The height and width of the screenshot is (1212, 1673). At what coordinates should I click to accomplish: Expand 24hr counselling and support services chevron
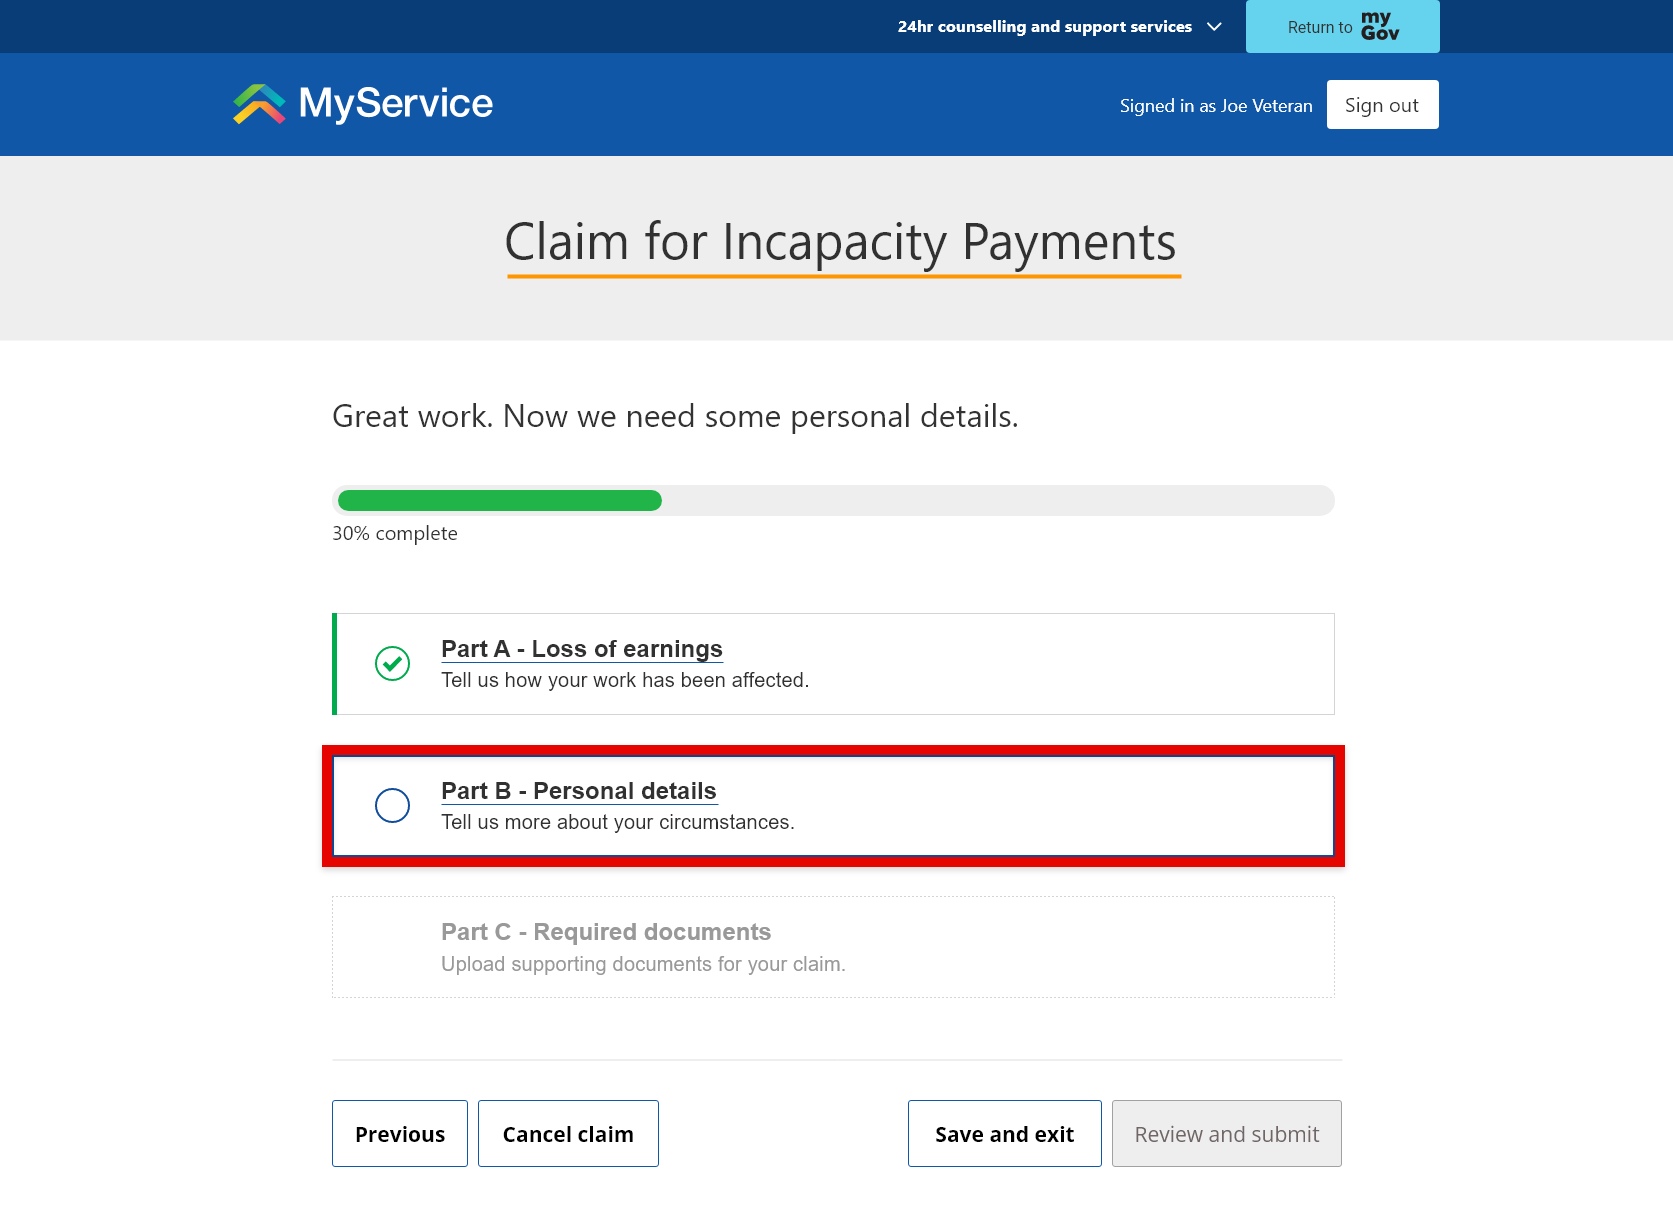click(x=1214, y=27)
